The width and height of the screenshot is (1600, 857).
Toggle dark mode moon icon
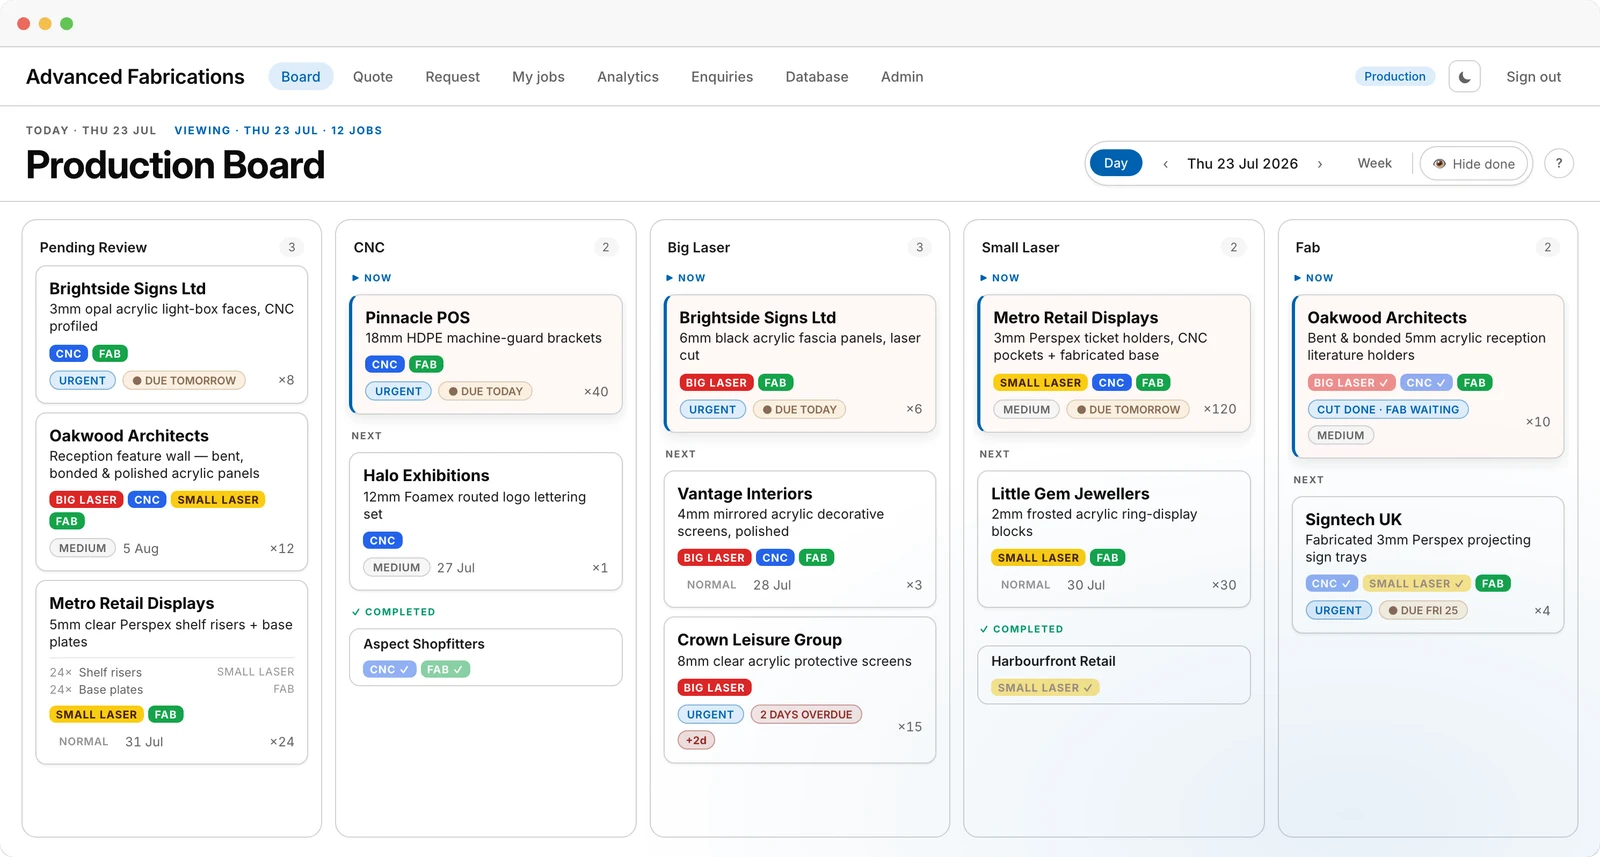(1464, 77)
